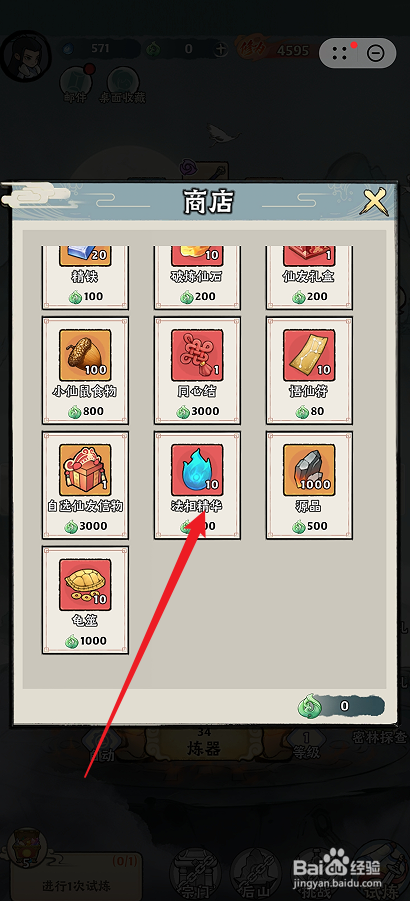Viewport: 410px width, 901px height.
Task: Select the 源晶 ore item
Action: (309, 486)
